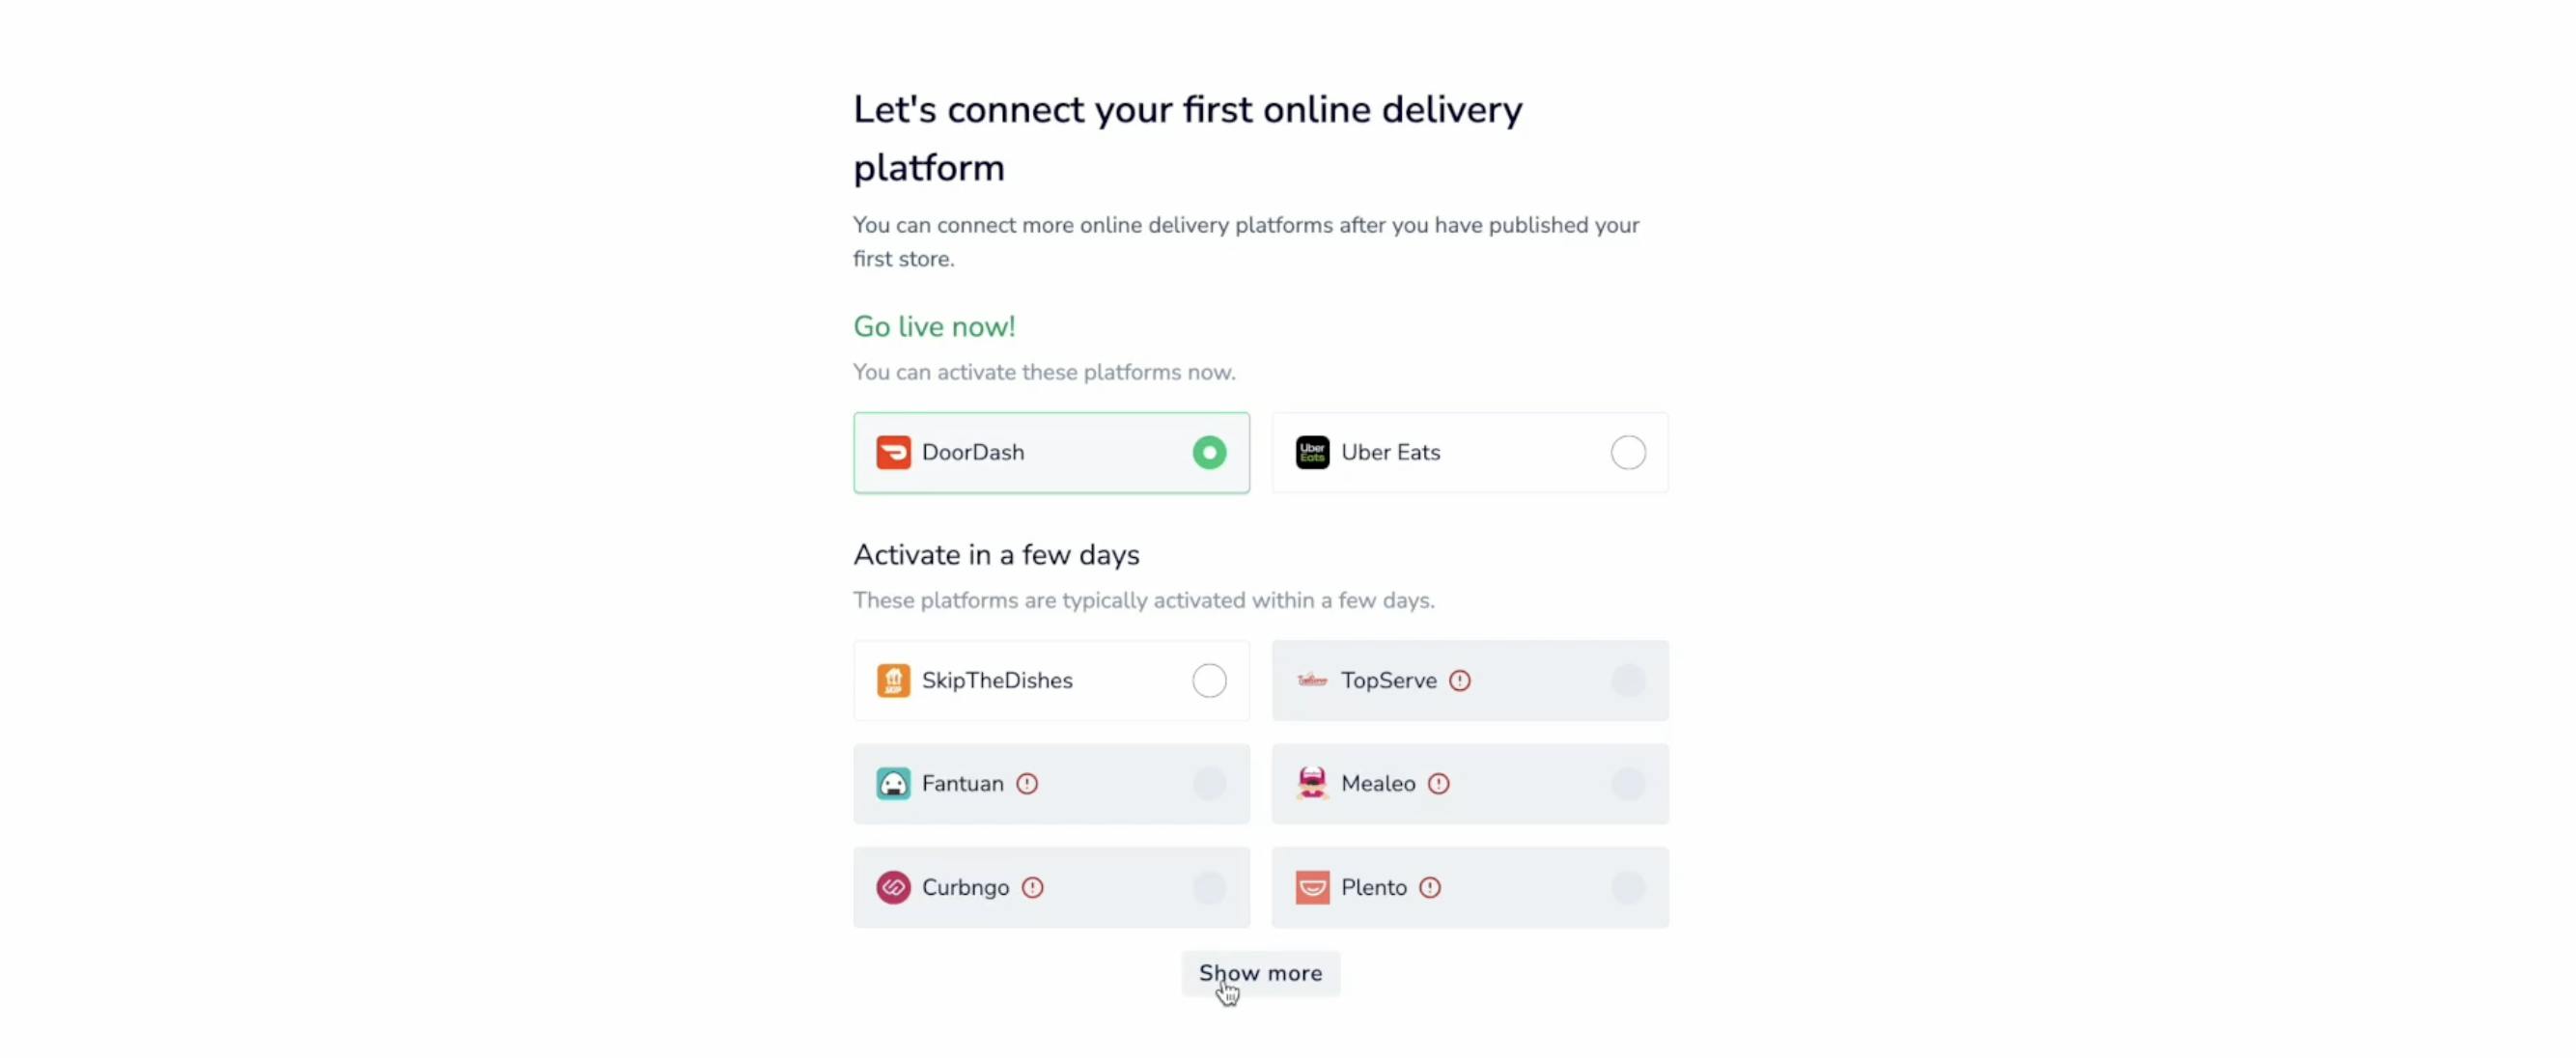
Task: Click the Curbngo logo icon
Action: click(x=893, y=887)
